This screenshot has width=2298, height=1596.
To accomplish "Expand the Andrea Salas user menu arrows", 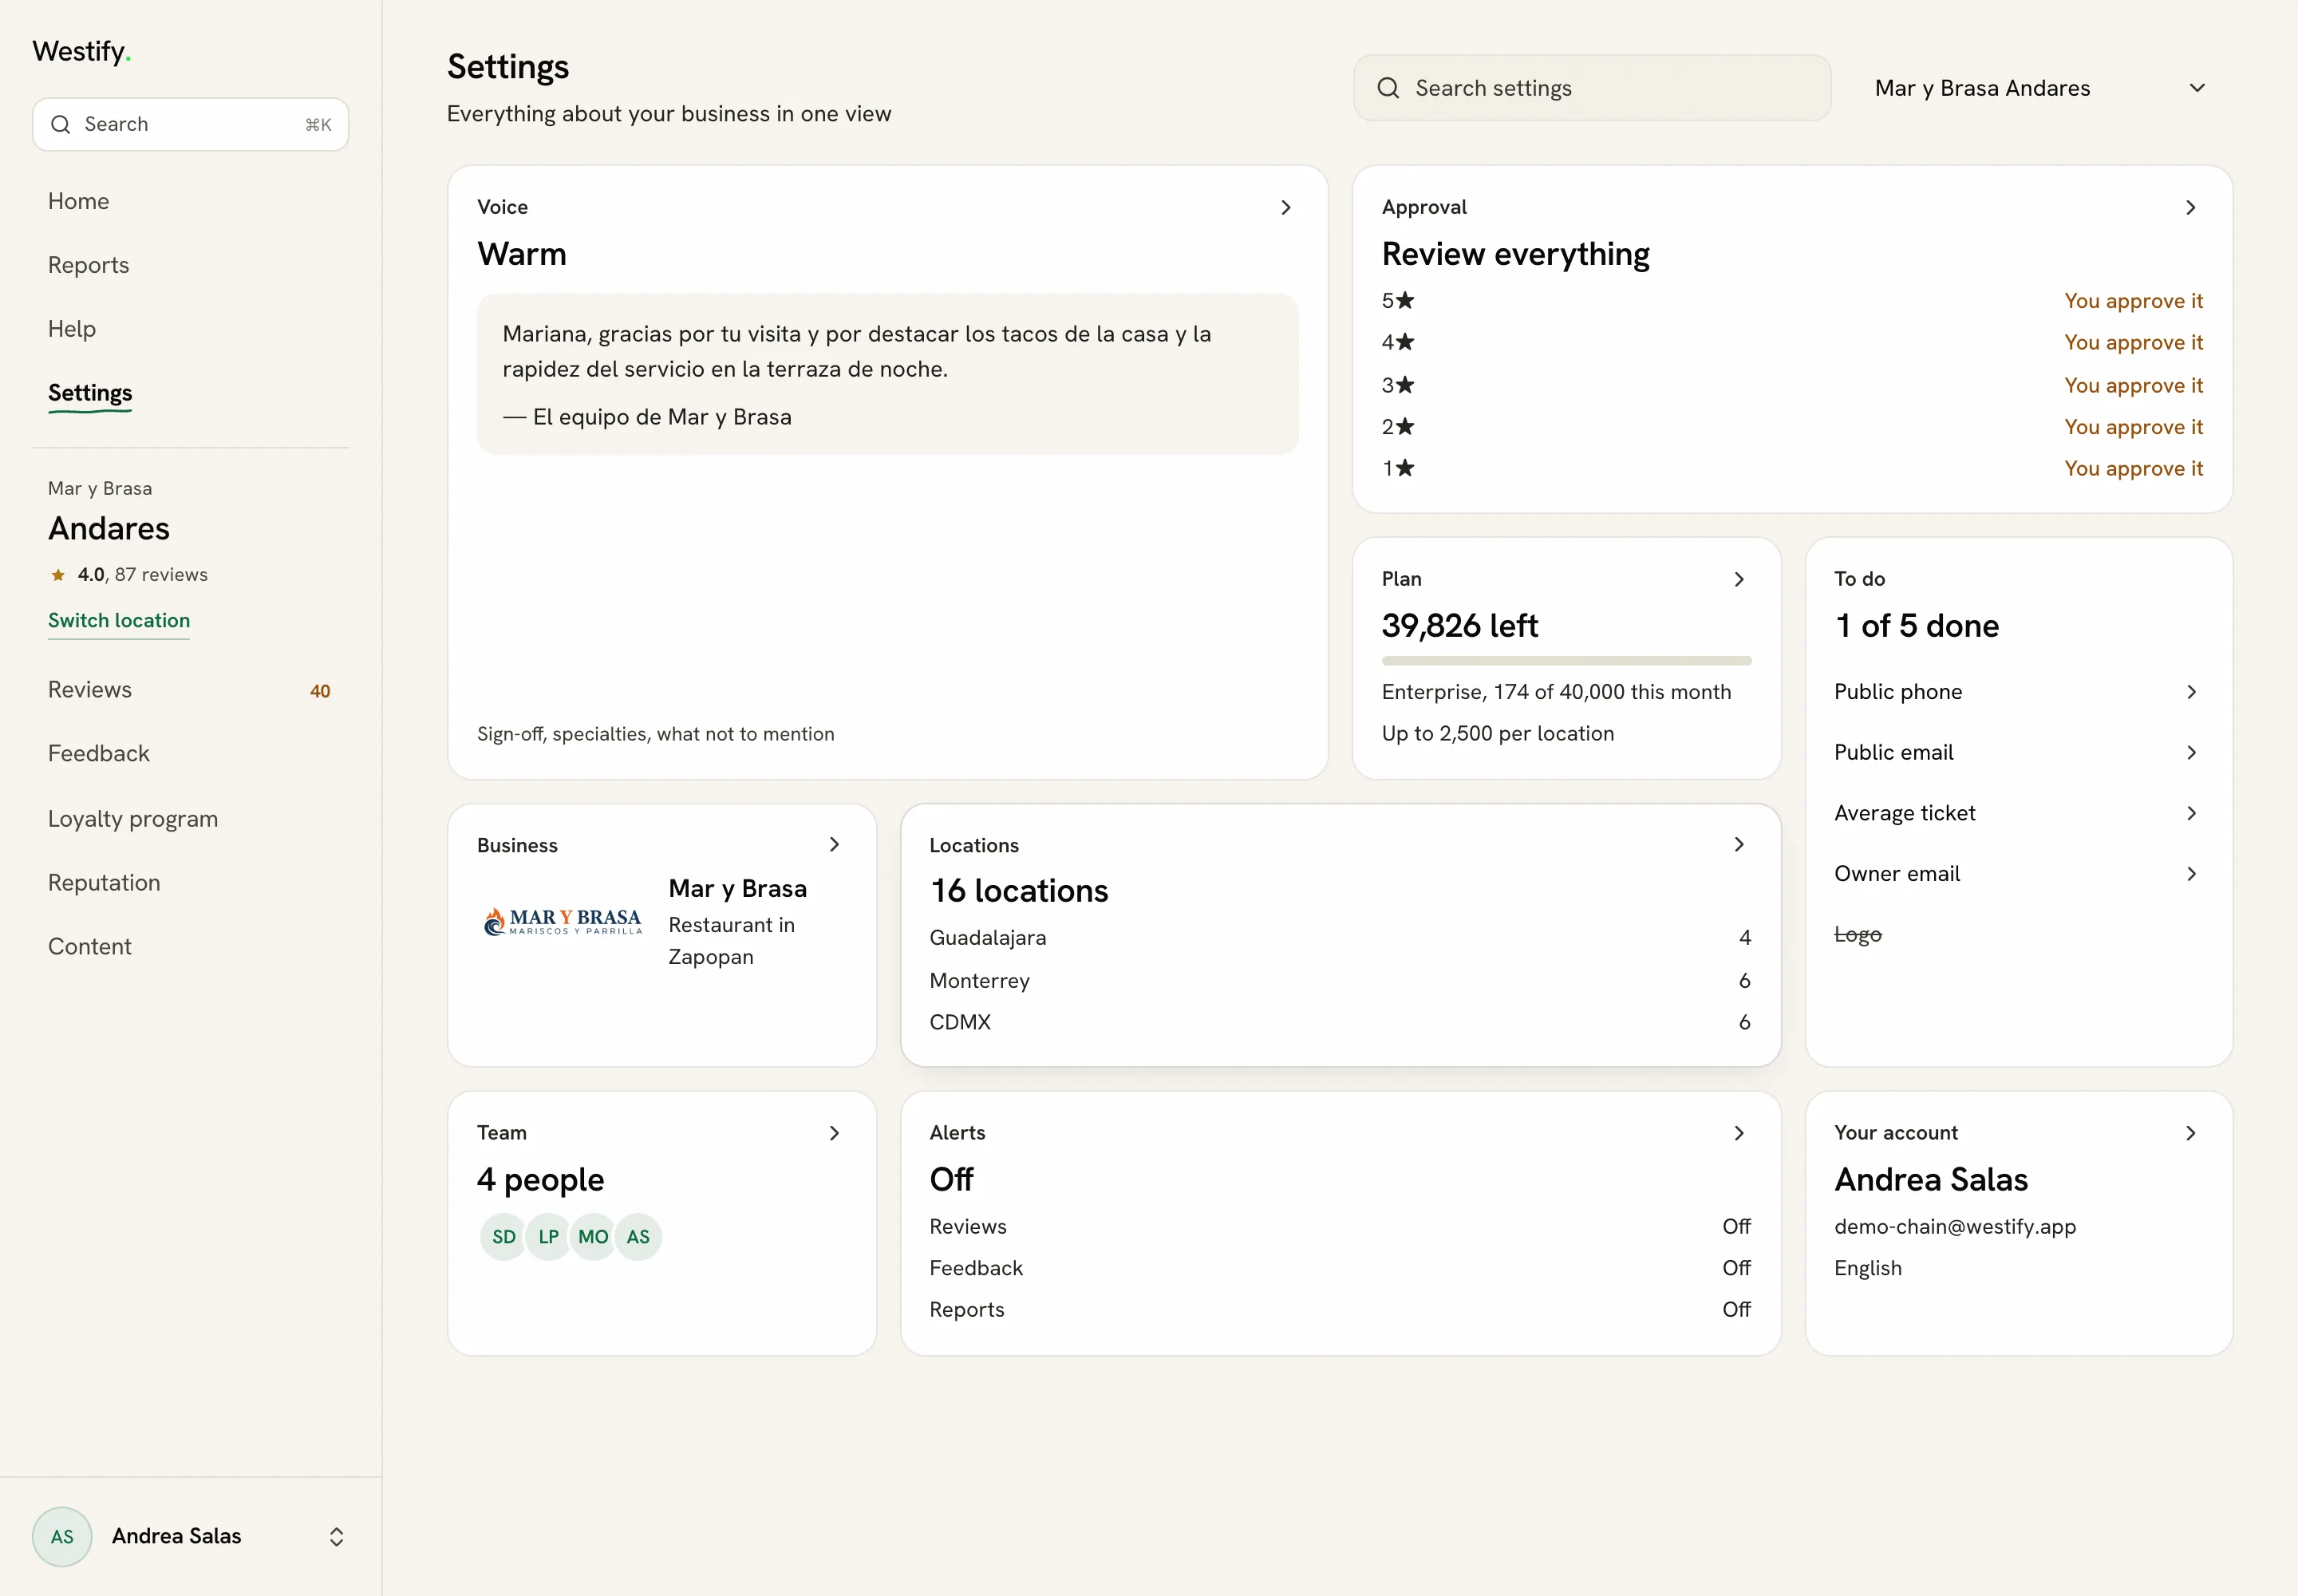I will coord(336,1536).
